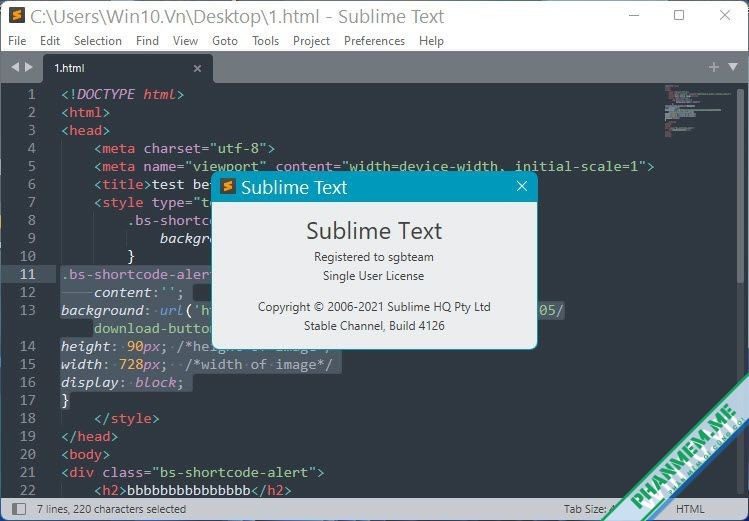Click the opening head tag
Image resolution: width=749 pixels, height=521 pixels.
(x=86, y=130)
